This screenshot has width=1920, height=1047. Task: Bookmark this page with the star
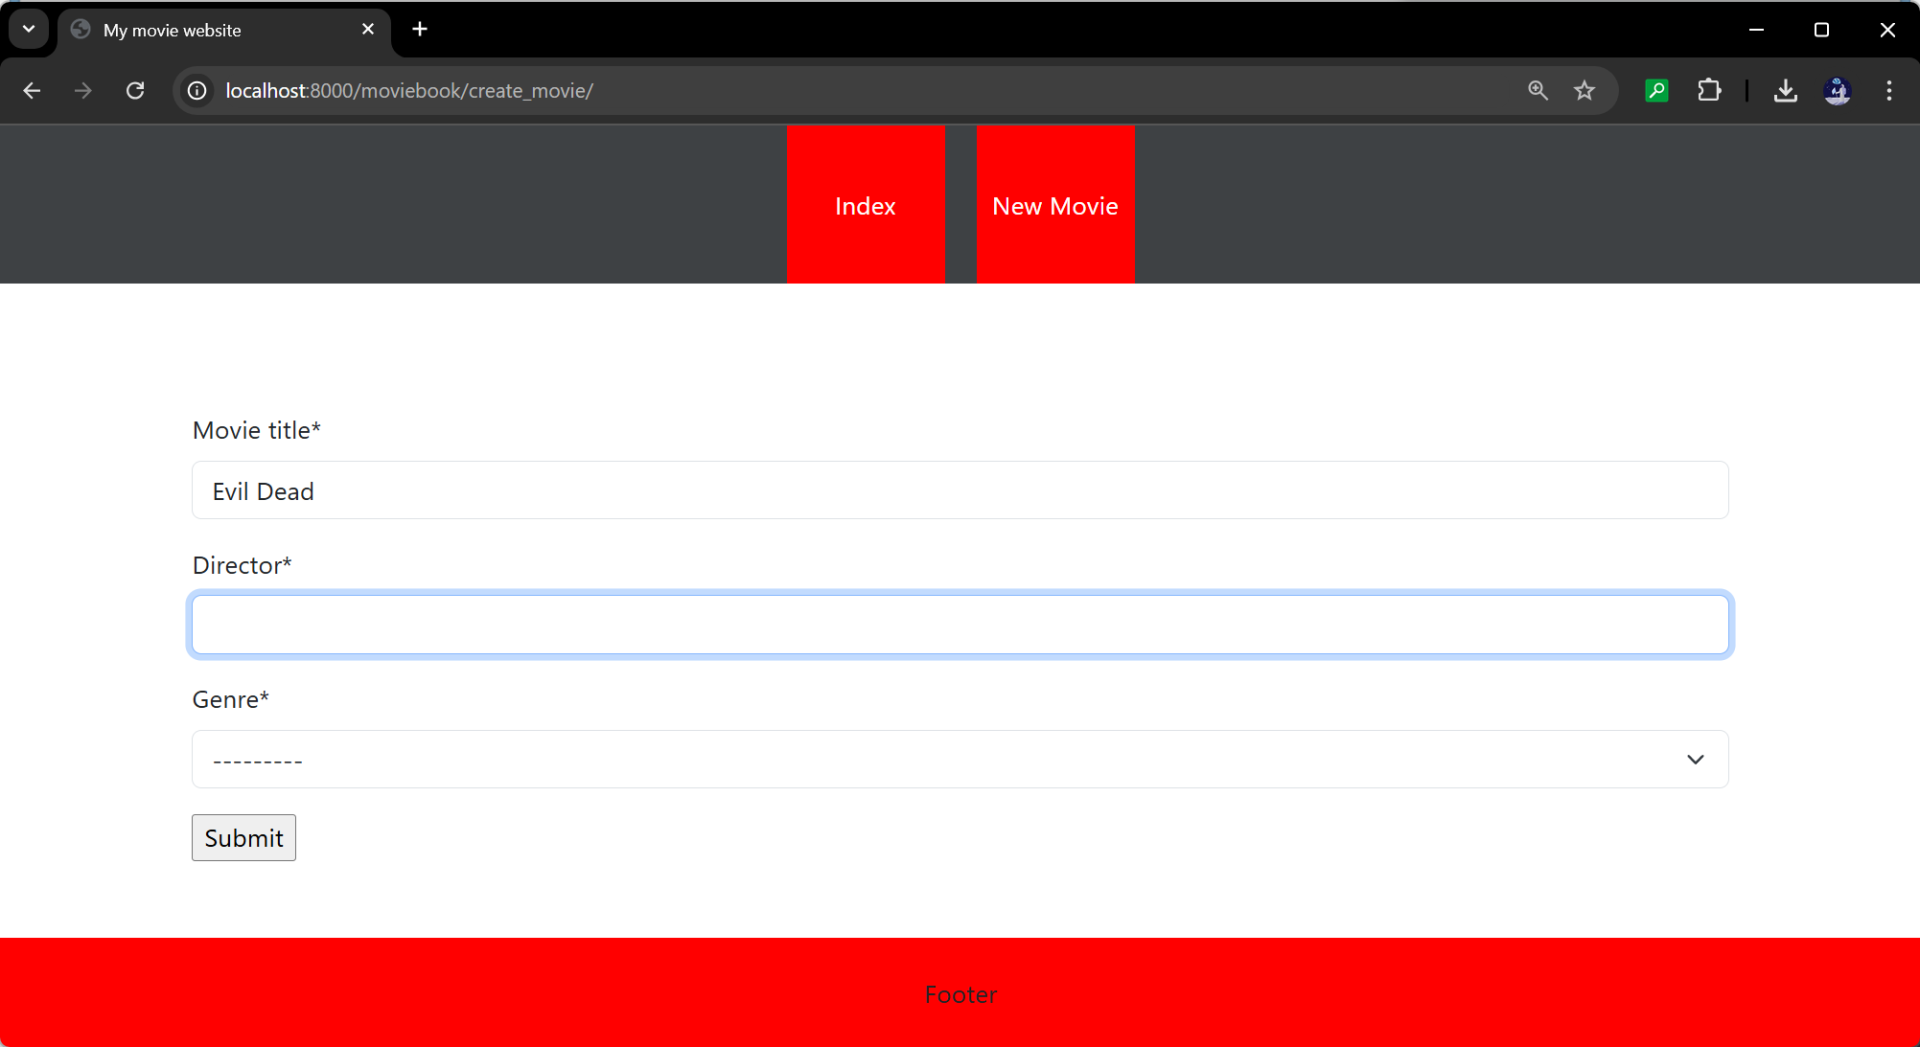[x=1585, y=91]
